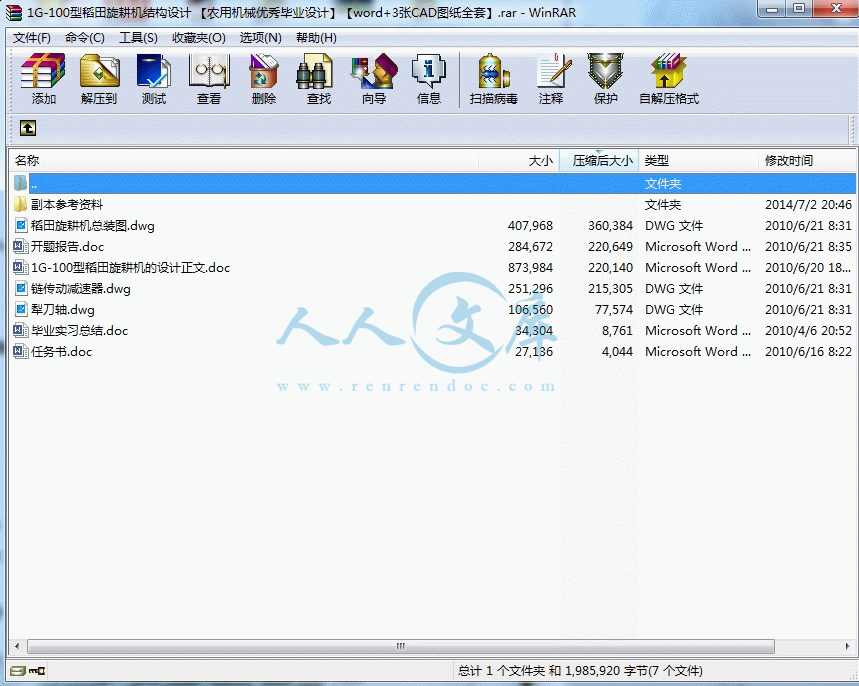This screenshot has width=859, height=686.
Task: Close the WinRAR window
Action: pyautogui.click(x=836, y=9)
